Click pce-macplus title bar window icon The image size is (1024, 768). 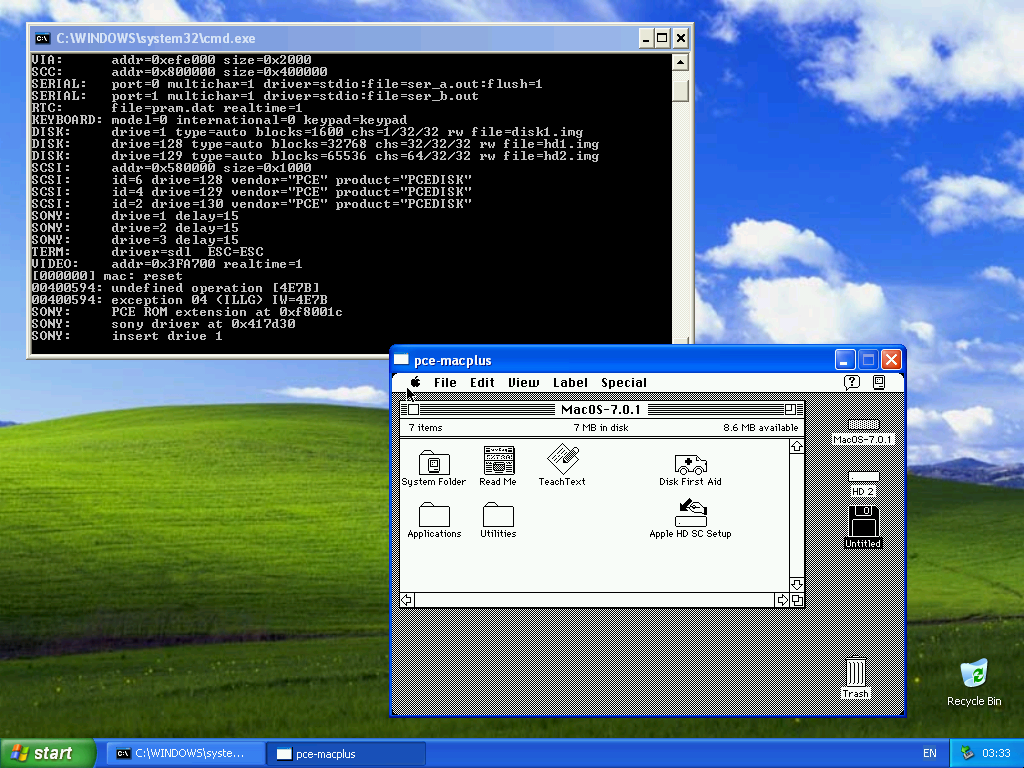click(x=401, y=359)
